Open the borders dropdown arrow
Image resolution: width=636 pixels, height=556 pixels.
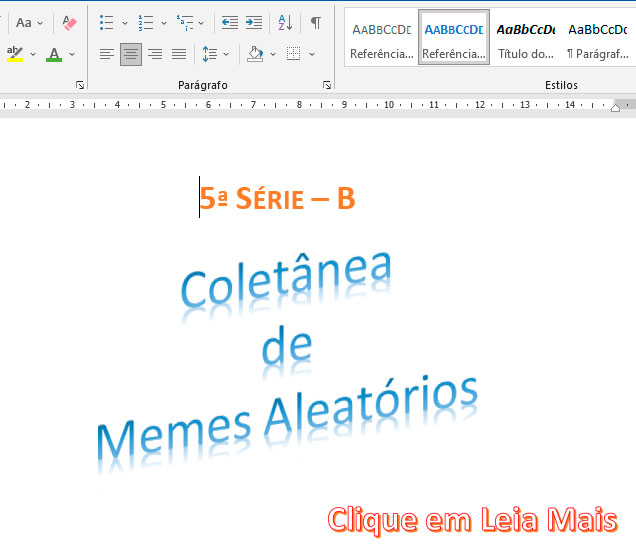(x=312, y=54)
